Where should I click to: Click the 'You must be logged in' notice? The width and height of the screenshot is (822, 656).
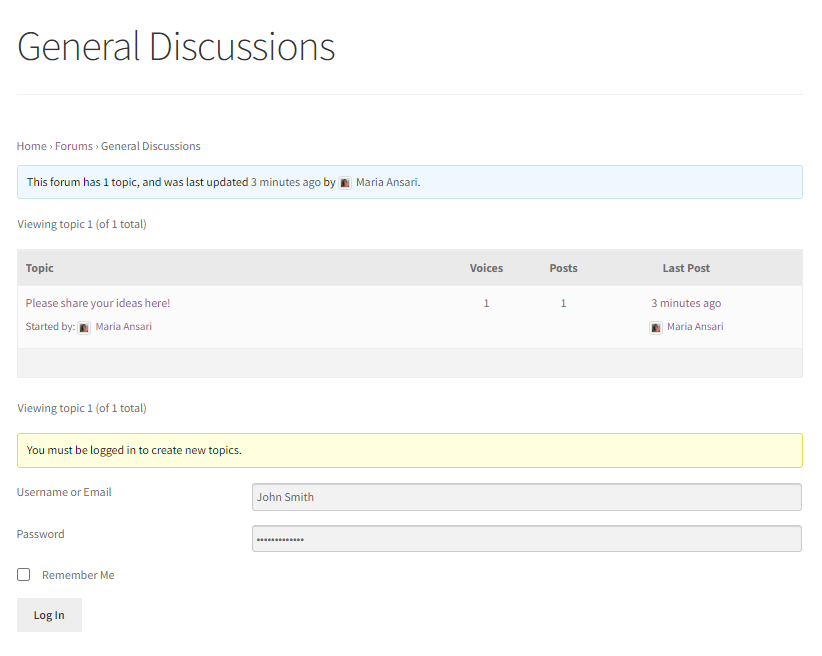pyautogui.click(x=410, y=450)
